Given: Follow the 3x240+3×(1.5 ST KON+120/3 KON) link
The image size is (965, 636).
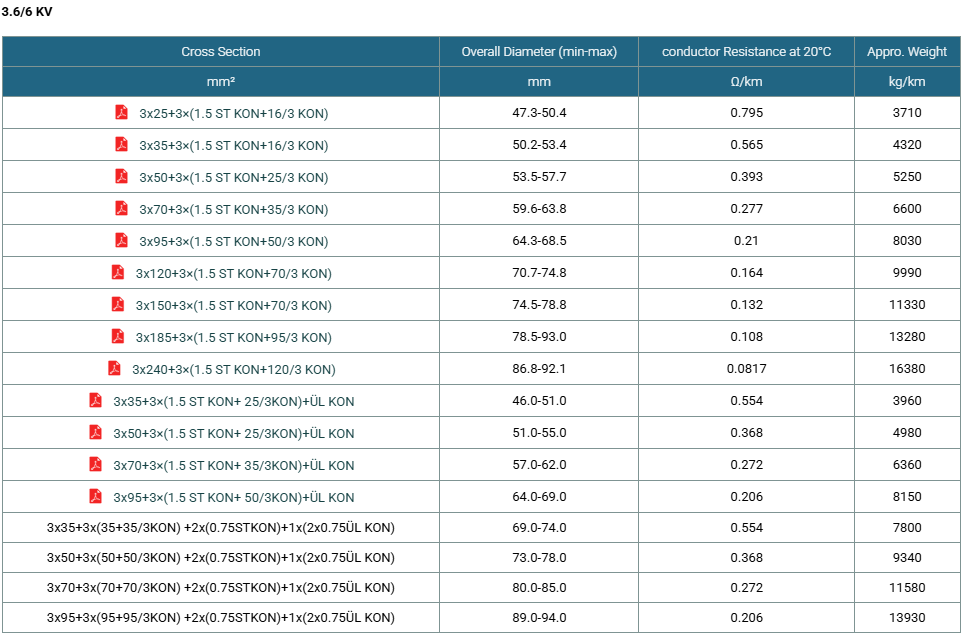Looking at the screenshot, I should click(x=234, y=369).
